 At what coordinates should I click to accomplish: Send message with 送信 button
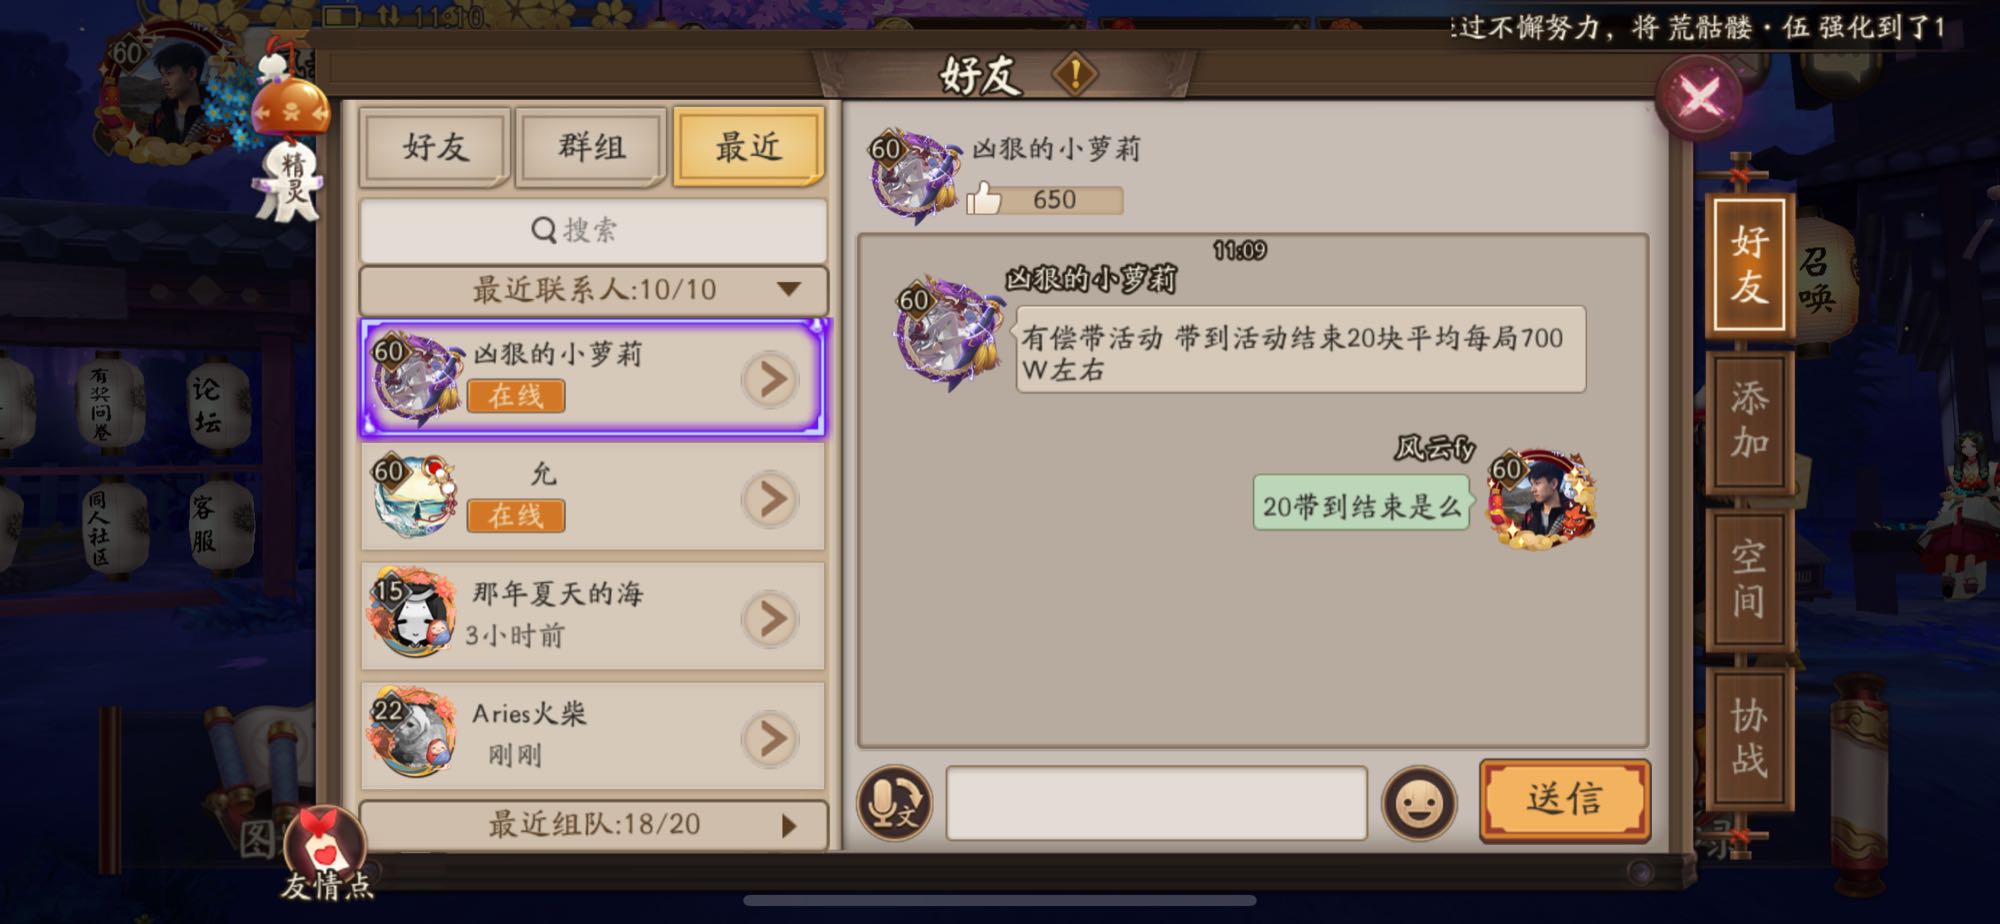(1564, 800)
